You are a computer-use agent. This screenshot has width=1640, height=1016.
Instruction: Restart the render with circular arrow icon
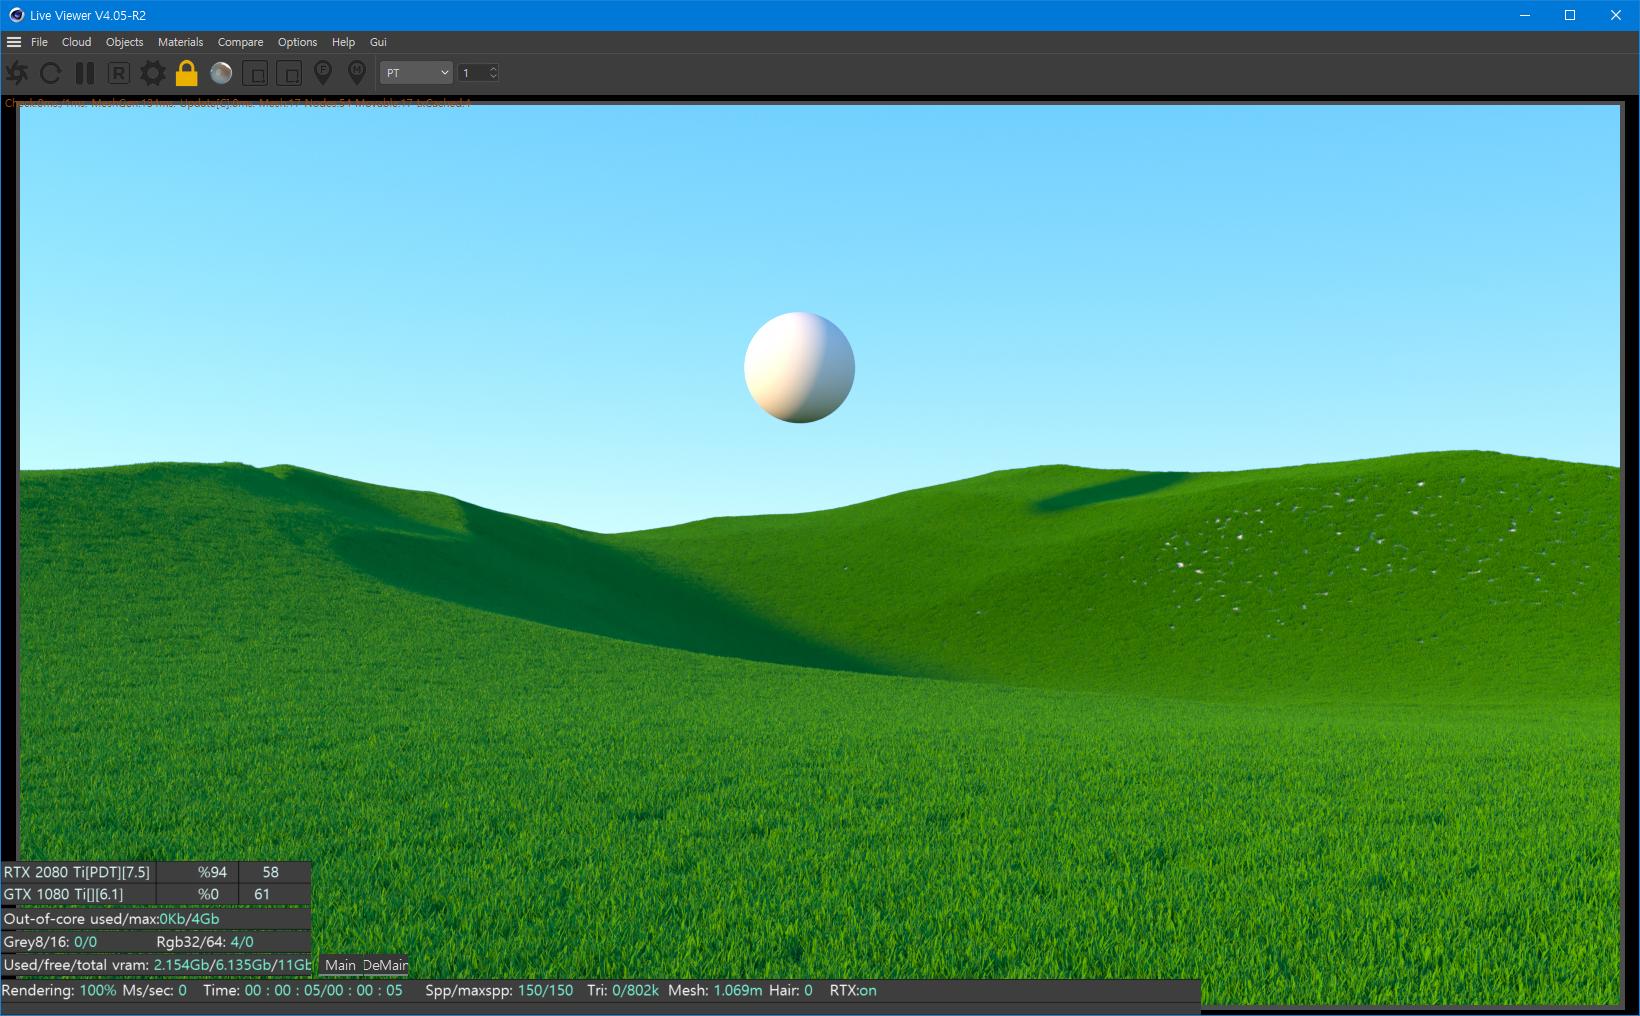tap(51, 73)
